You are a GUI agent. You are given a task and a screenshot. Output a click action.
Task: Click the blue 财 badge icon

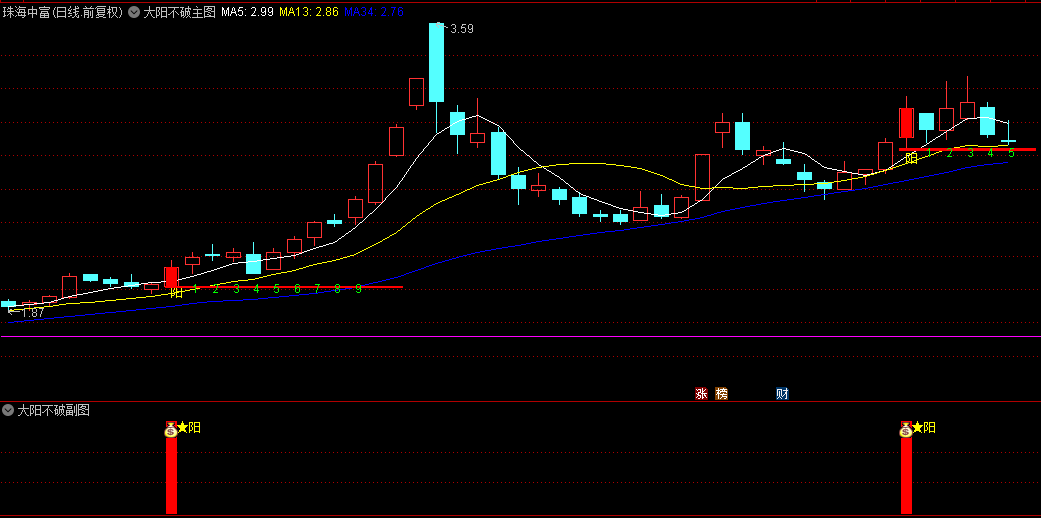pos(782,394)
